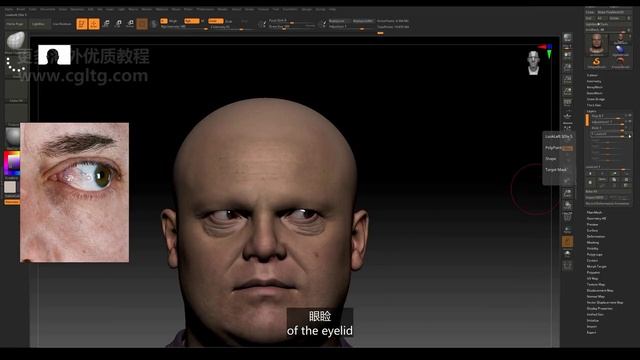
Task: Toggle orange PolyF button on right shelf
Action: [x=567, y=242]
